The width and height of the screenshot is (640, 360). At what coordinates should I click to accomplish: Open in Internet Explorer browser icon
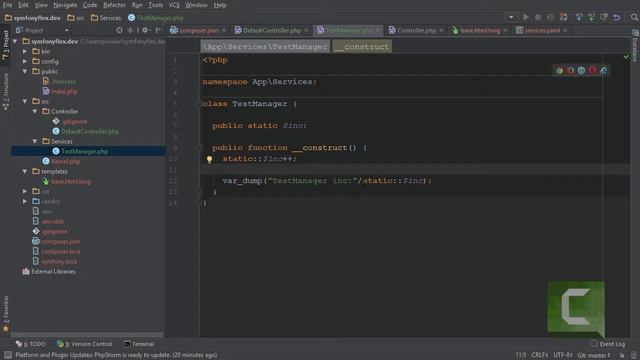(604, 71)
